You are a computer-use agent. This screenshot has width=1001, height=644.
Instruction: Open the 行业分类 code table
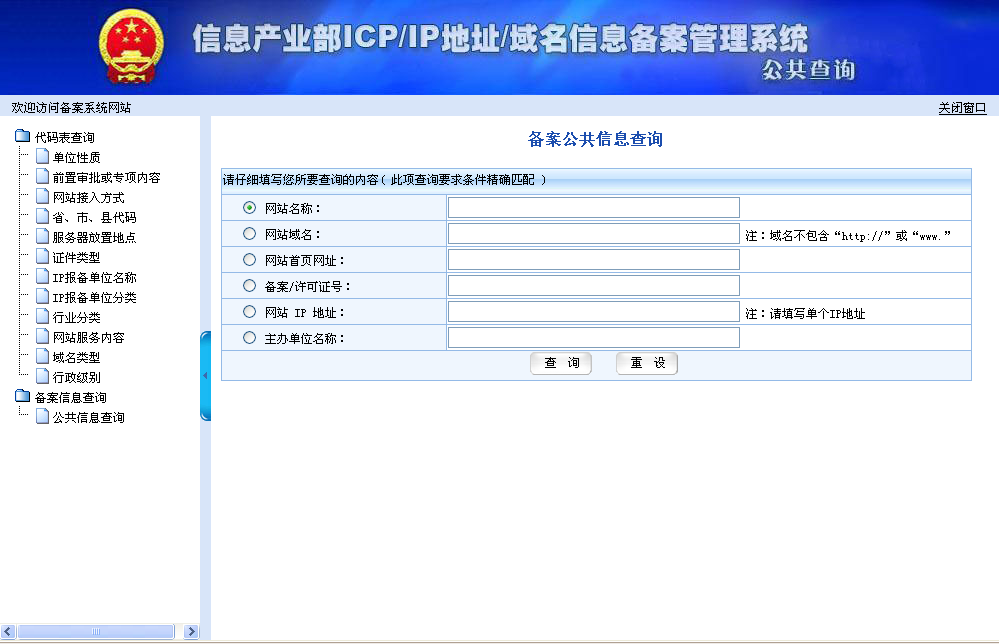tap(76, 317)
